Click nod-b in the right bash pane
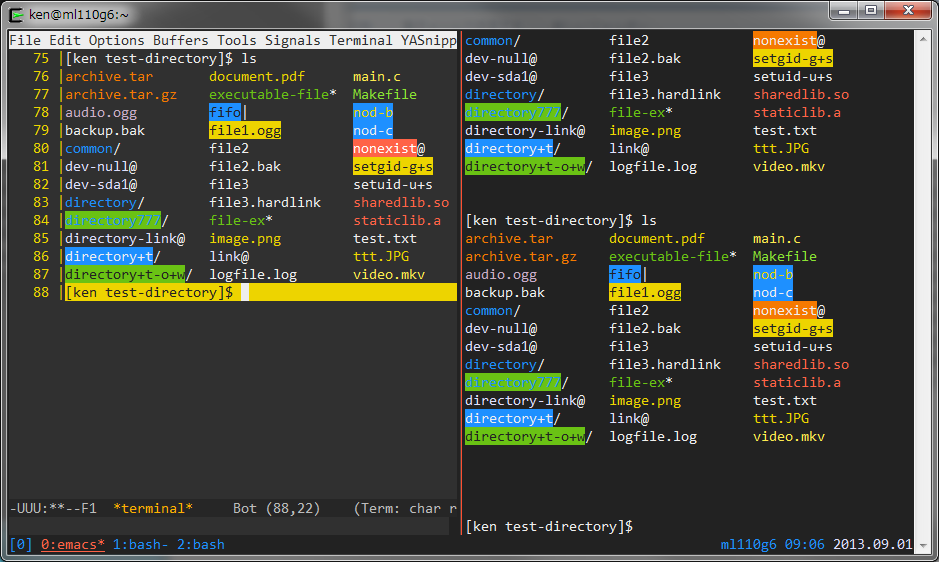939x562 pixels. coord(773,274)
